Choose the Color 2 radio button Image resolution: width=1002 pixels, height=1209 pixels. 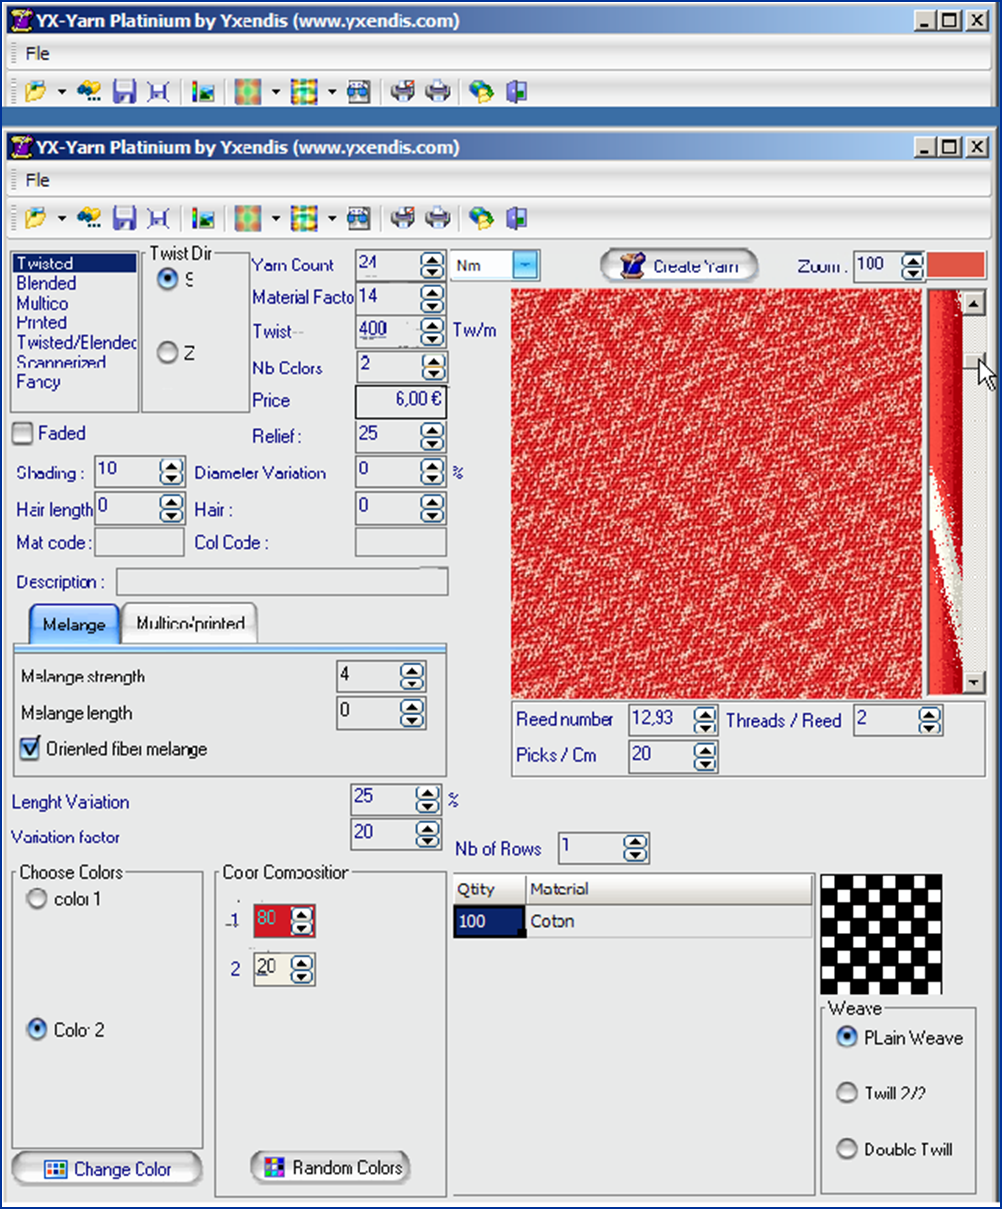(37, 1029)
